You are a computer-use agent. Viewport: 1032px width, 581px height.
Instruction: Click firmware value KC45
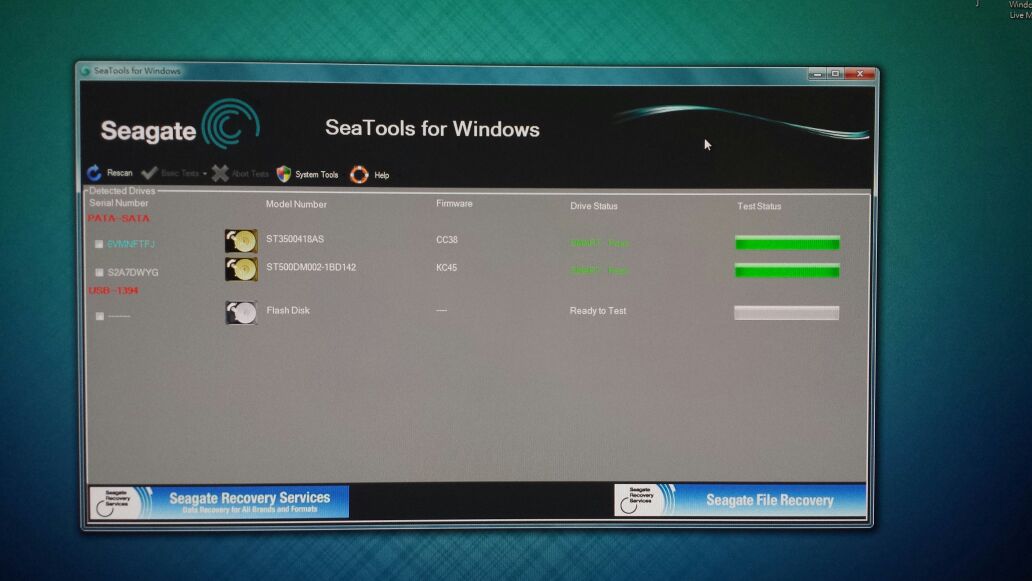click(x=446, y=268)
